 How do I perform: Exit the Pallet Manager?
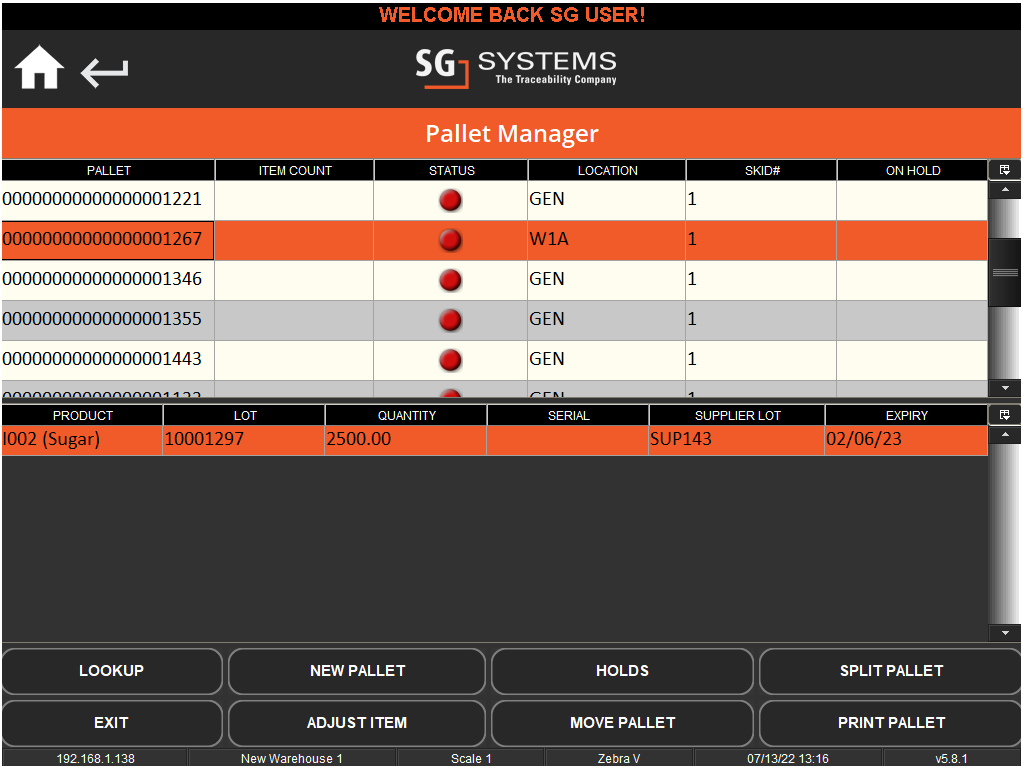point(112,723)
